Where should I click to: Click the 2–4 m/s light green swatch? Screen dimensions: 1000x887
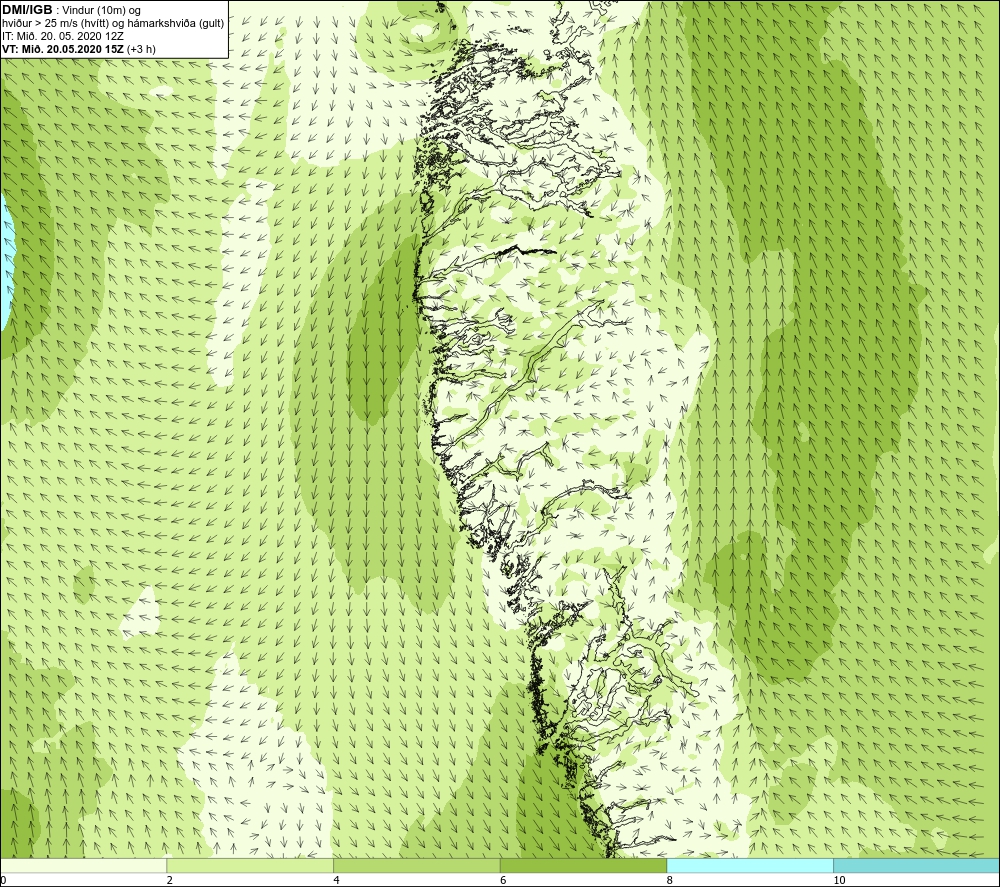click(250, 865)
